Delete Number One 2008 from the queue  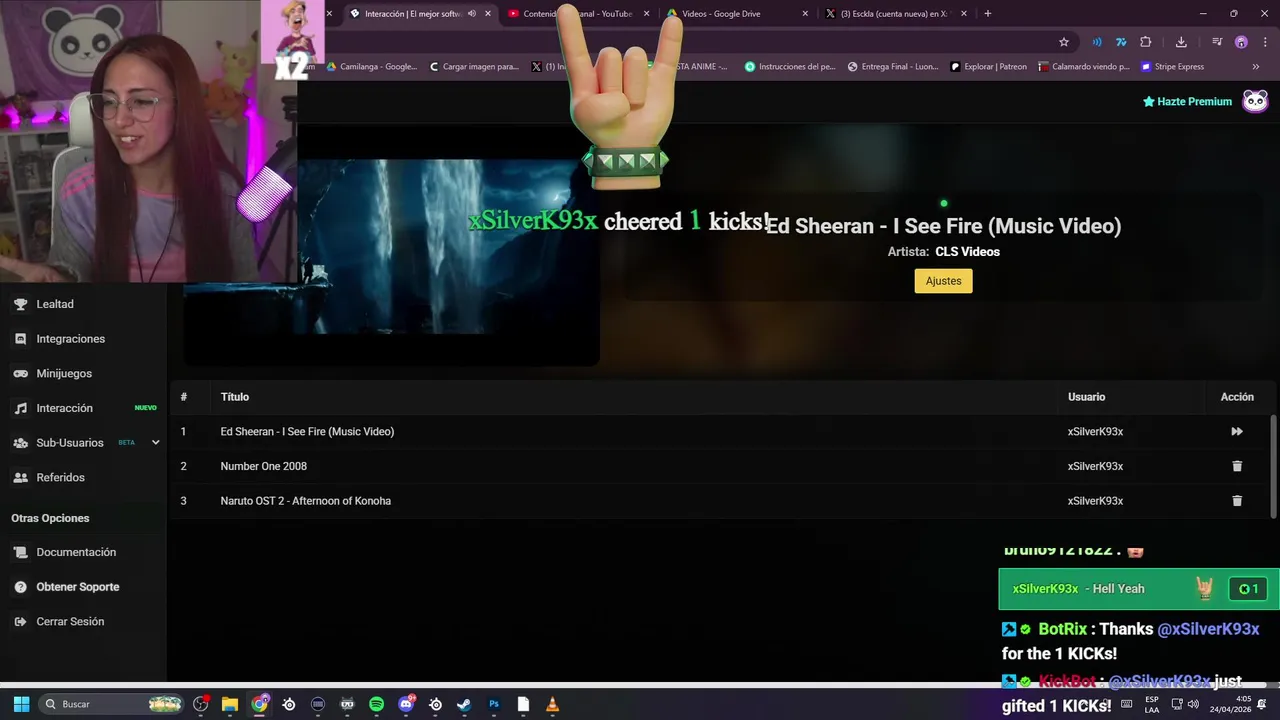pos(1237,466)
